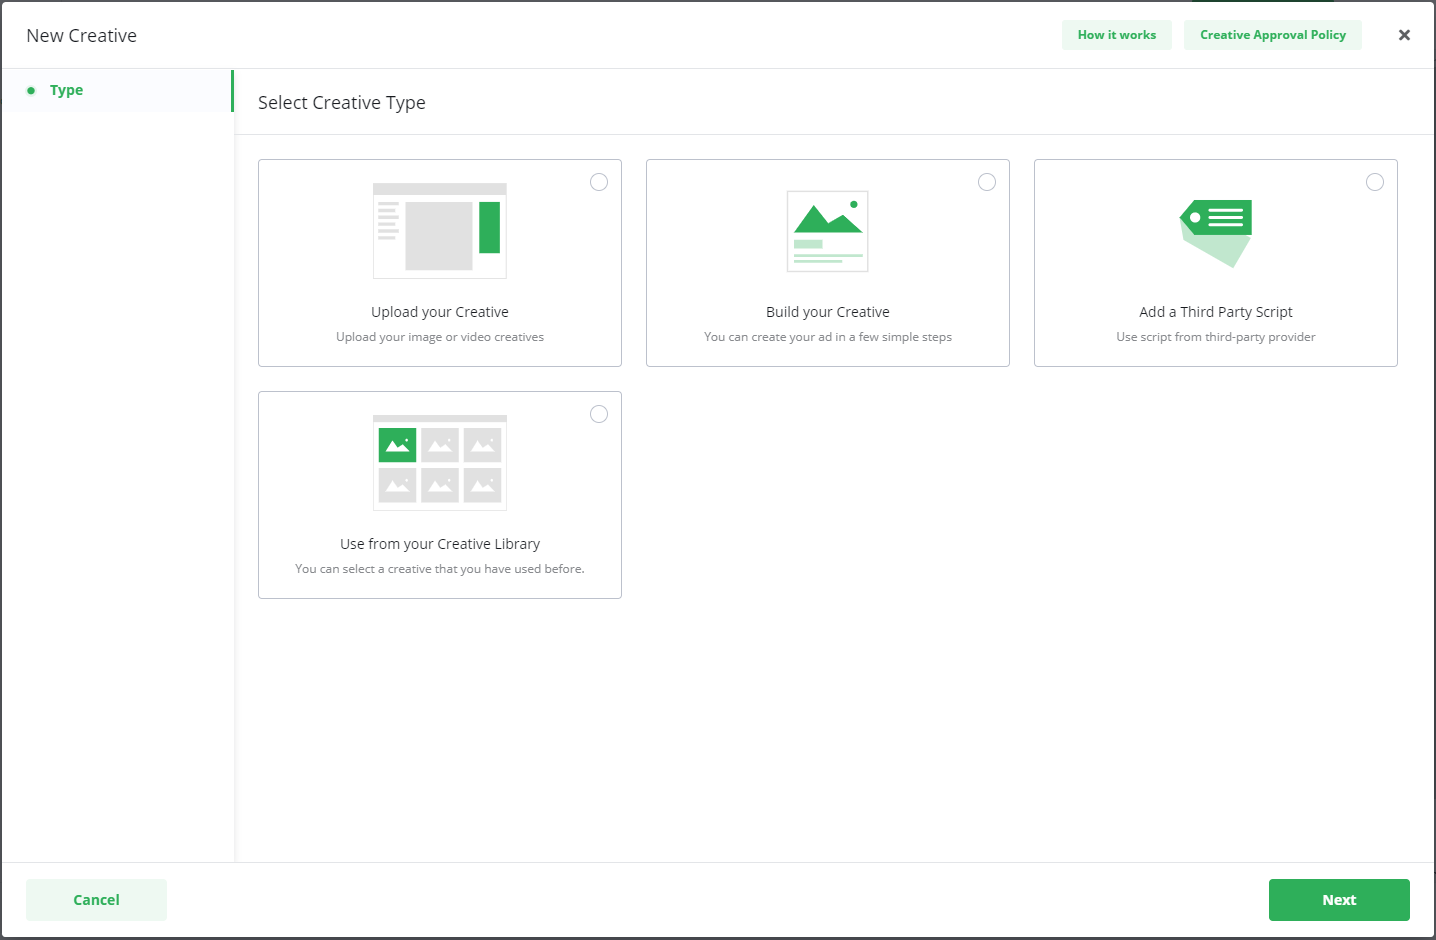Click the Build your Creative image icon

[828, 231]
